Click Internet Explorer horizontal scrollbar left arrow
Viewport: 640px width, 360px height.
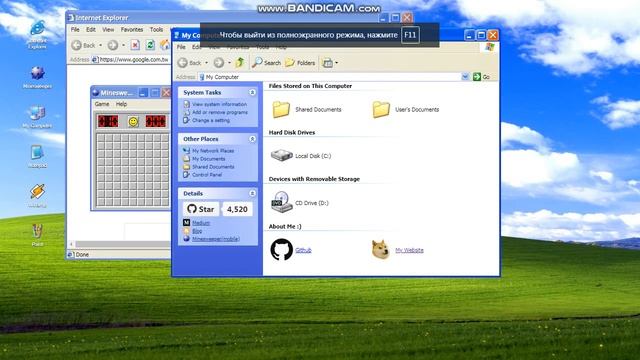click(x=71, y=244)
